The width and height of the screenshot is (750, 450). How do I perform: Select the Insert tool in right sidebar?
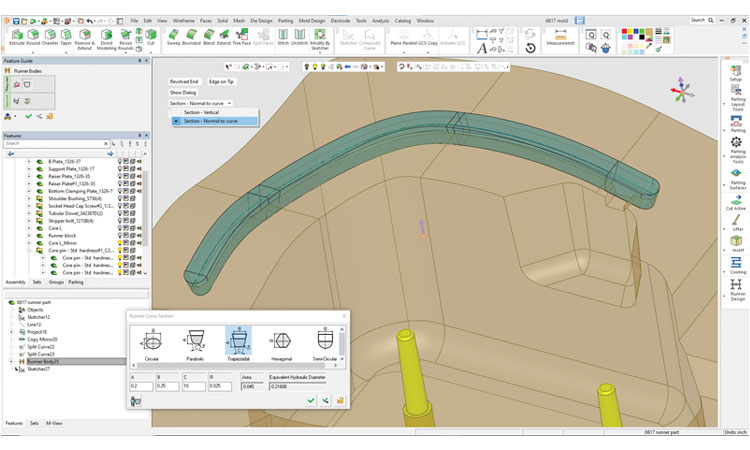[737, 244]
